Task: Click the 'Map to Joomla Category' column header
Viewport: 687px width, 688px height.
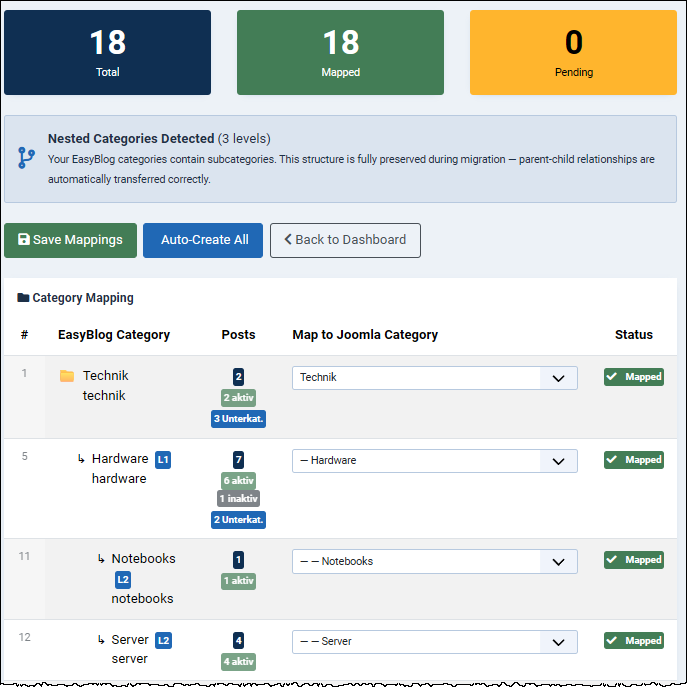Action: 365,335
